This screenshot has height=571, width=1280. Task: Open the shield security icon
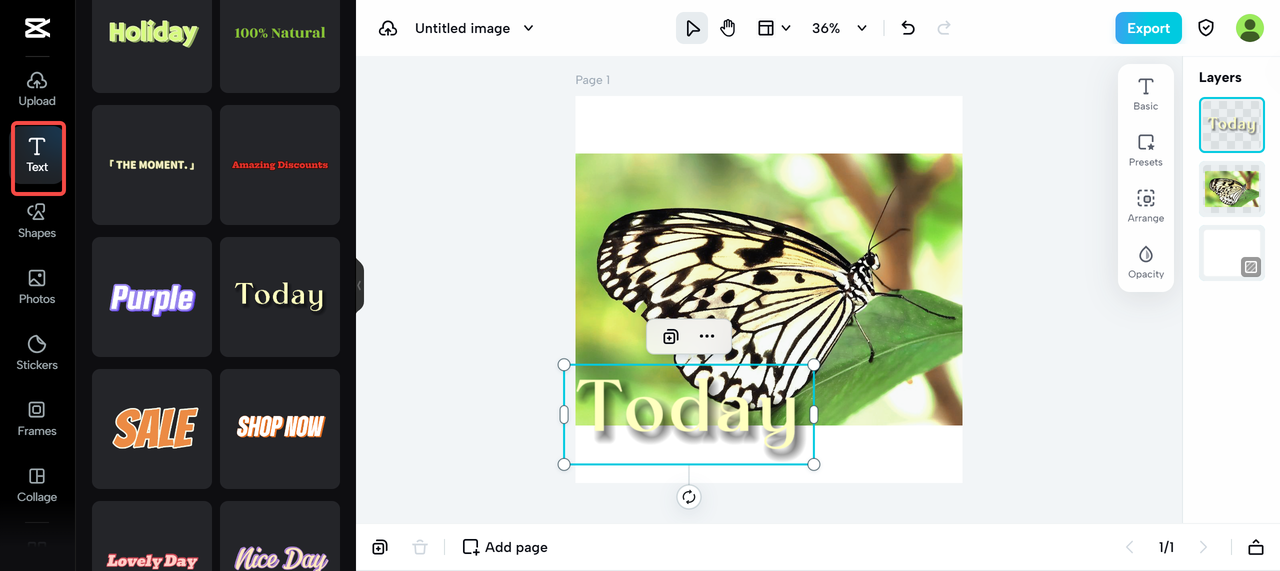[1206, 28]
